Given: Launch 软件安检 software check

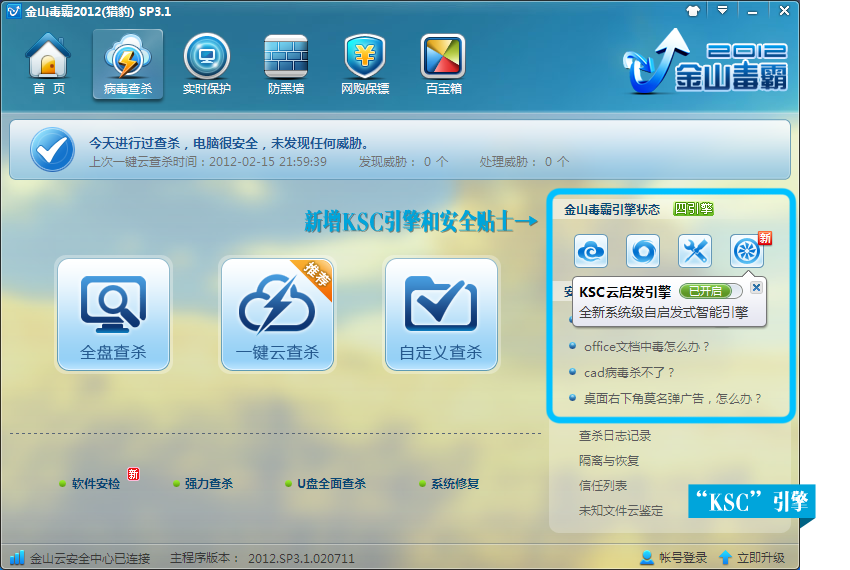Looking at the screenshot, I should pyautogui.click(x=96, y=484).
